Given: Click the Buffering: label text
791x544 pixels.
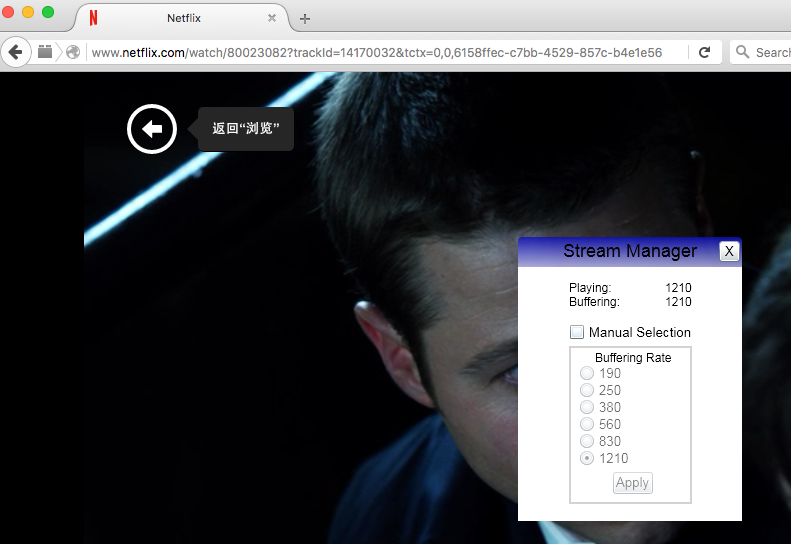Looking at the screenshot, I should 594,302.
